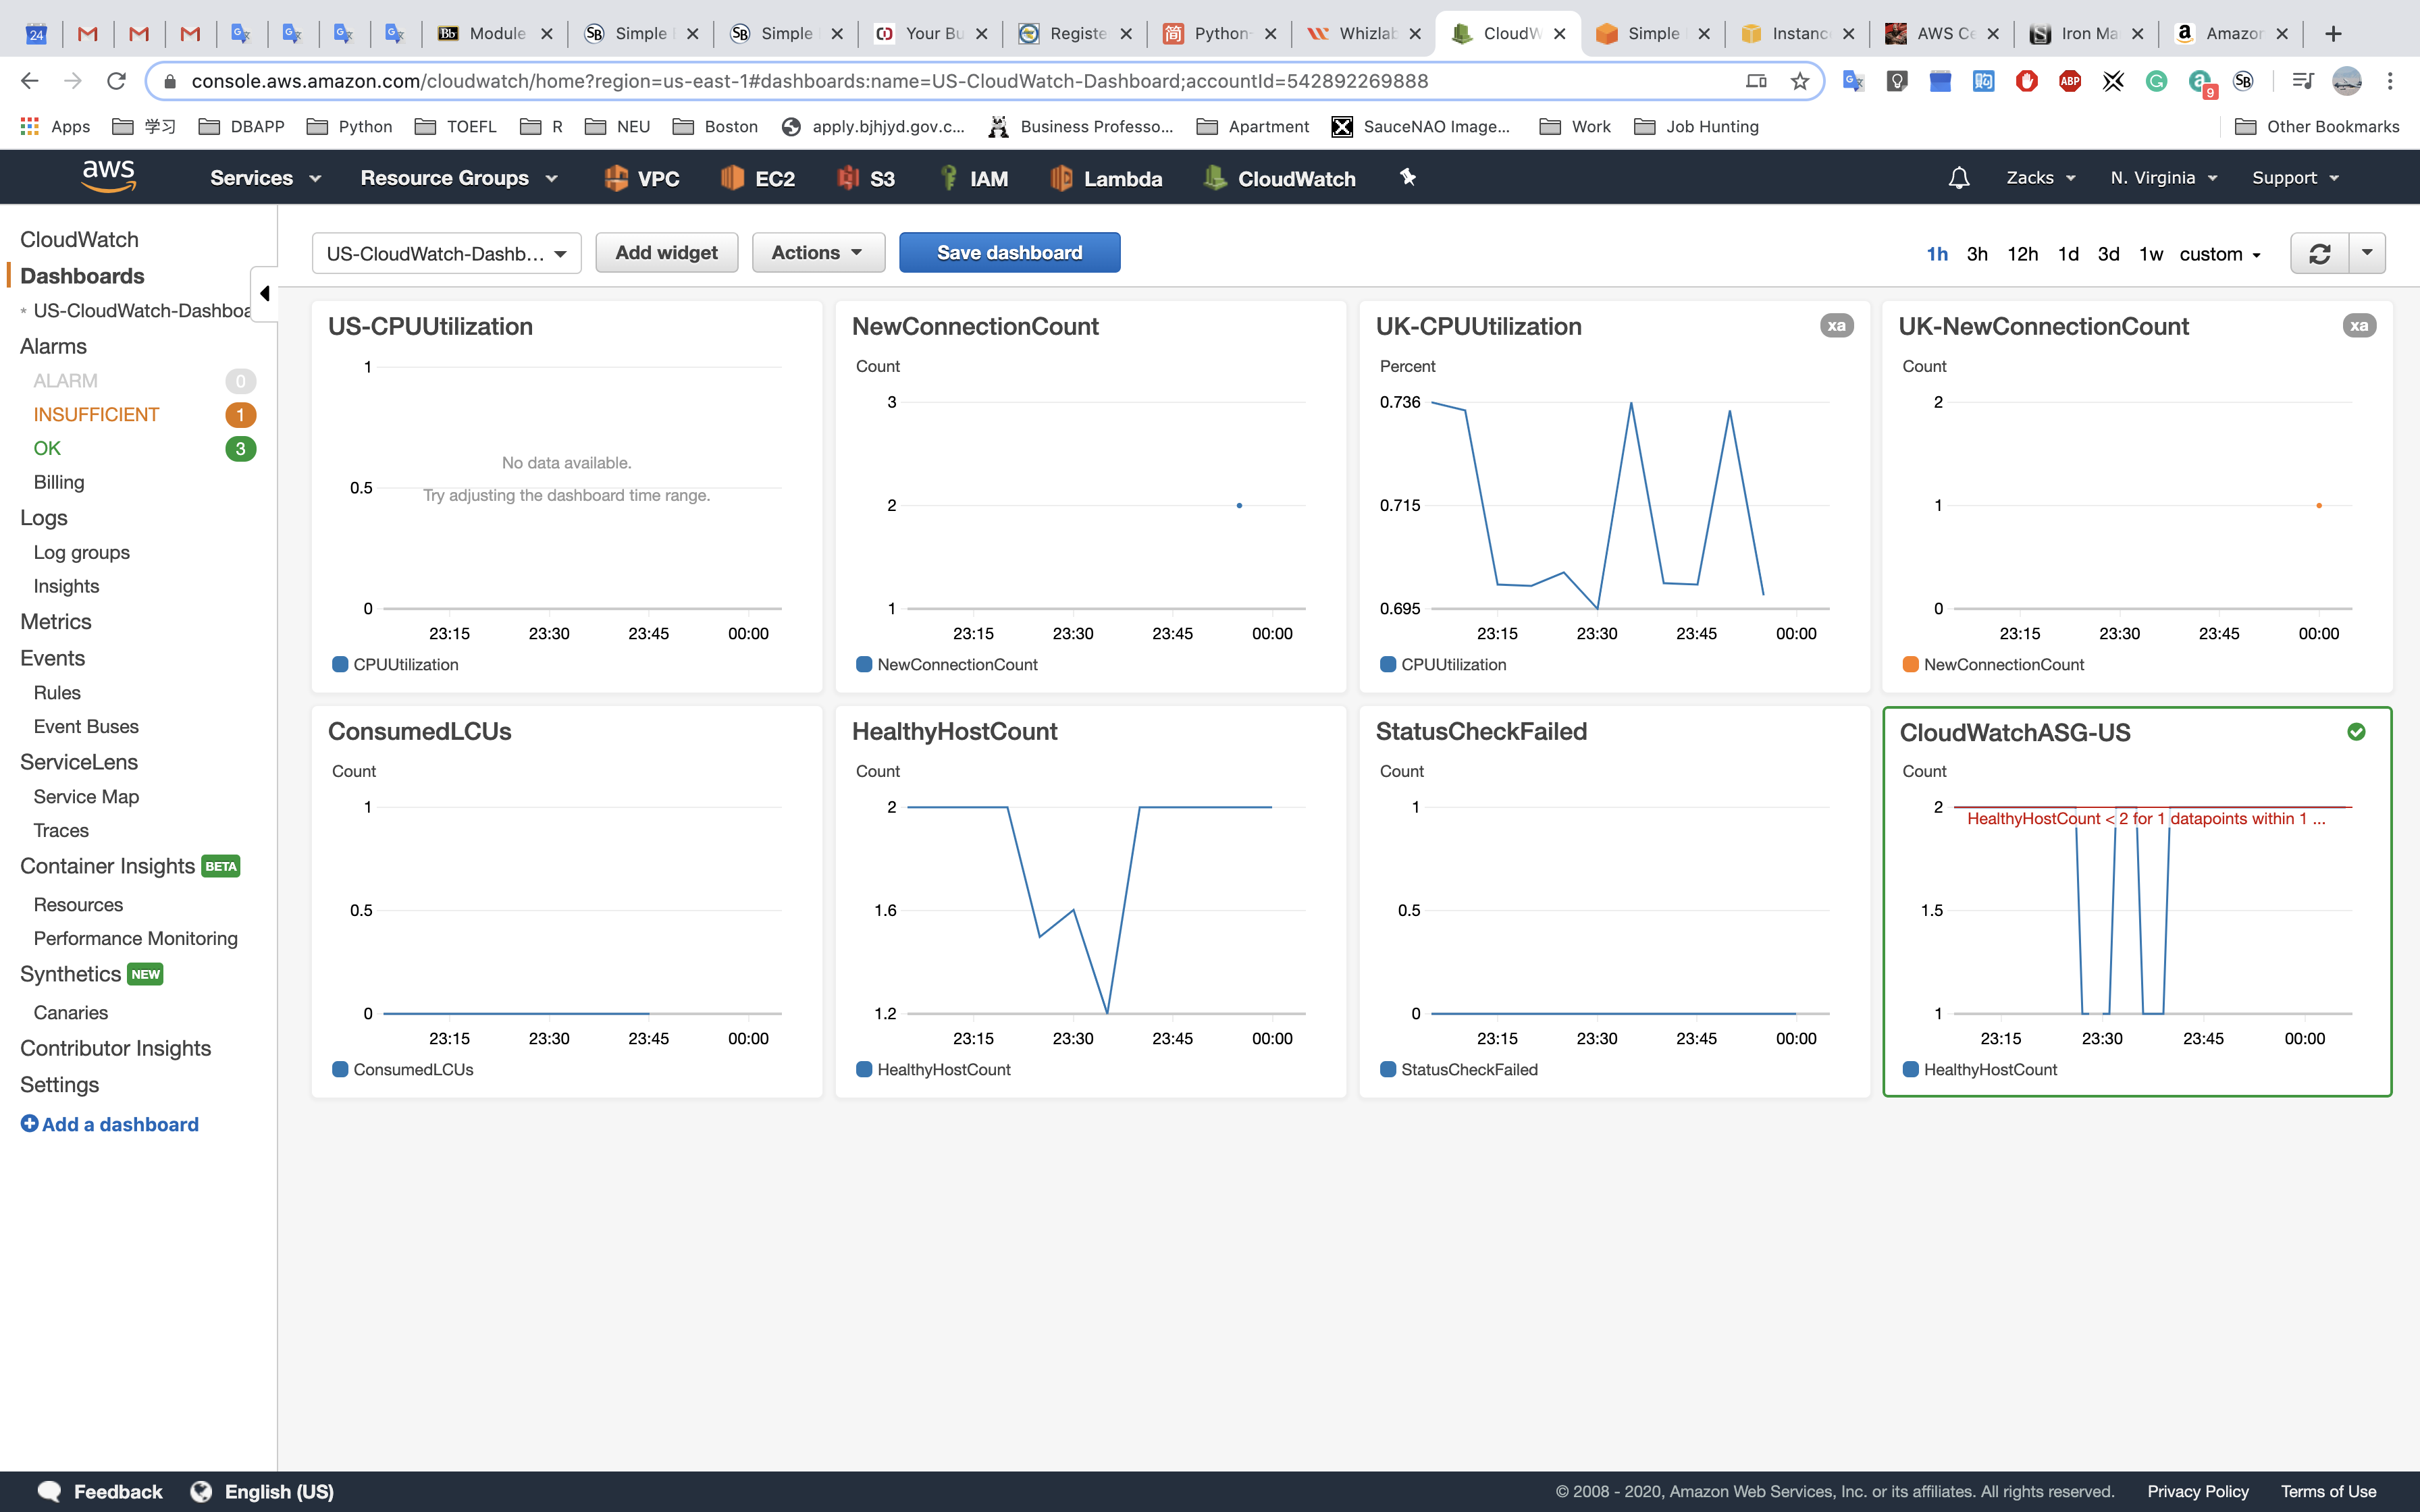Click the dashboard refresh icon button
The width and height of the screenshot is (2420, 1512).
click(2319, 254)
